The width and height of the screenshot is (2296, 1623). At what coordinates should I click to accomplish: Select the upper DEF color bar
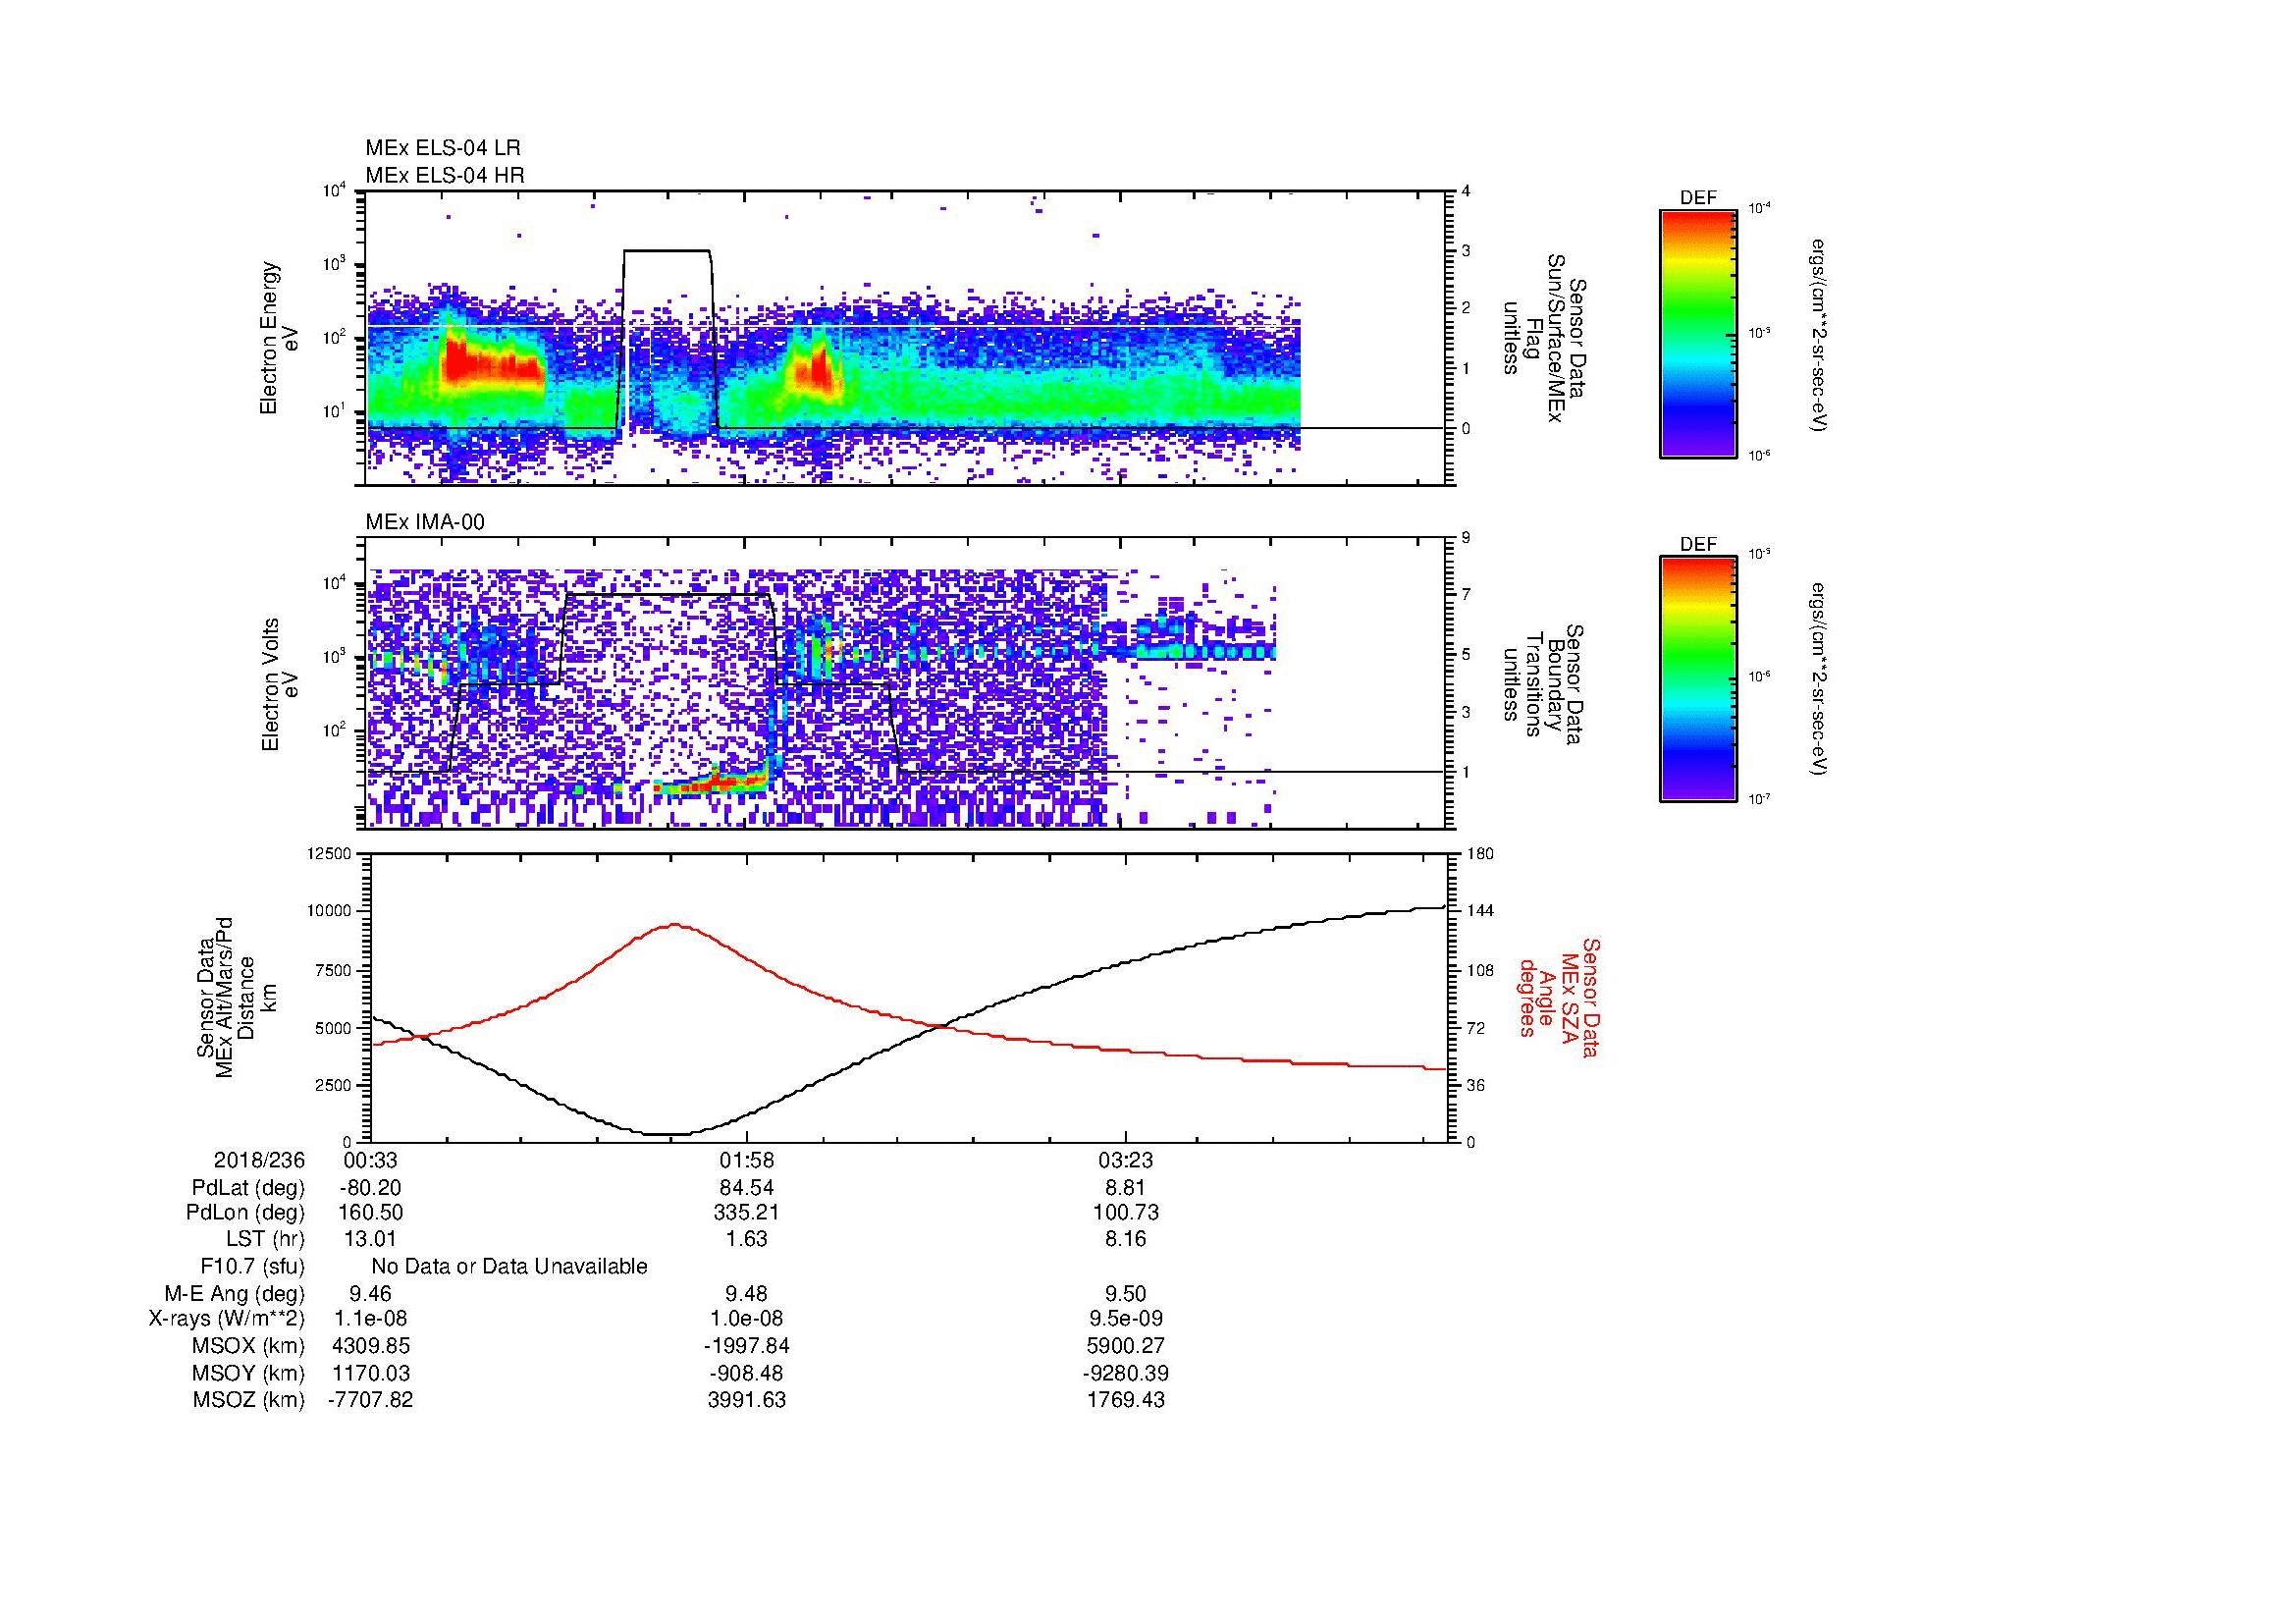pos(1698,333)
